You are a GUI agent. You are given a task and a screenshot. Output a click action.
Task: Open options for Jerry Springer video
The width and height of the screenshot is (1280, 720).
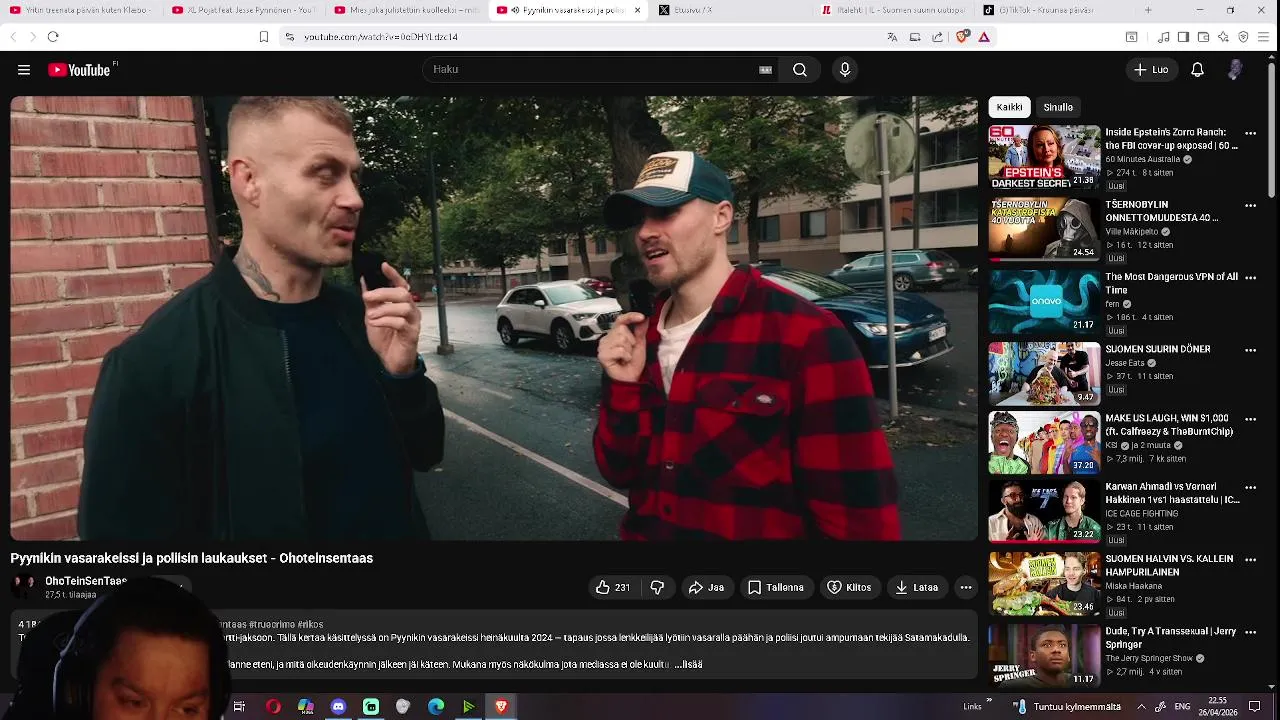coord(1250,633)
